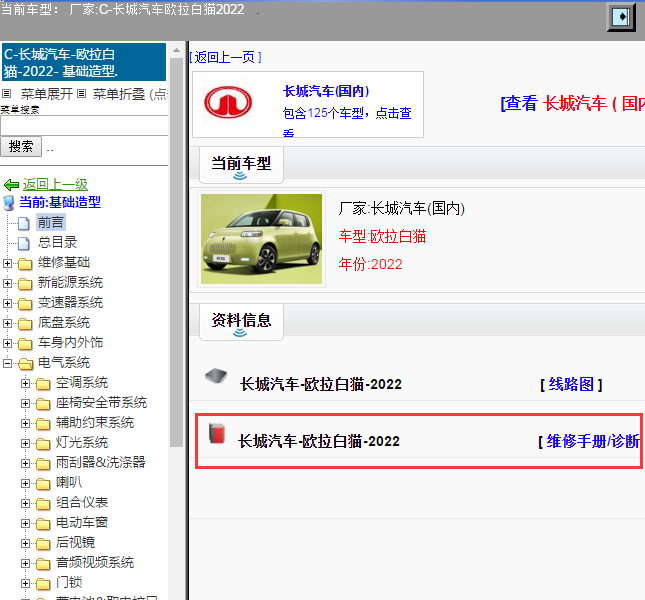Click the 当前:基础造型 link

[60, 202]
